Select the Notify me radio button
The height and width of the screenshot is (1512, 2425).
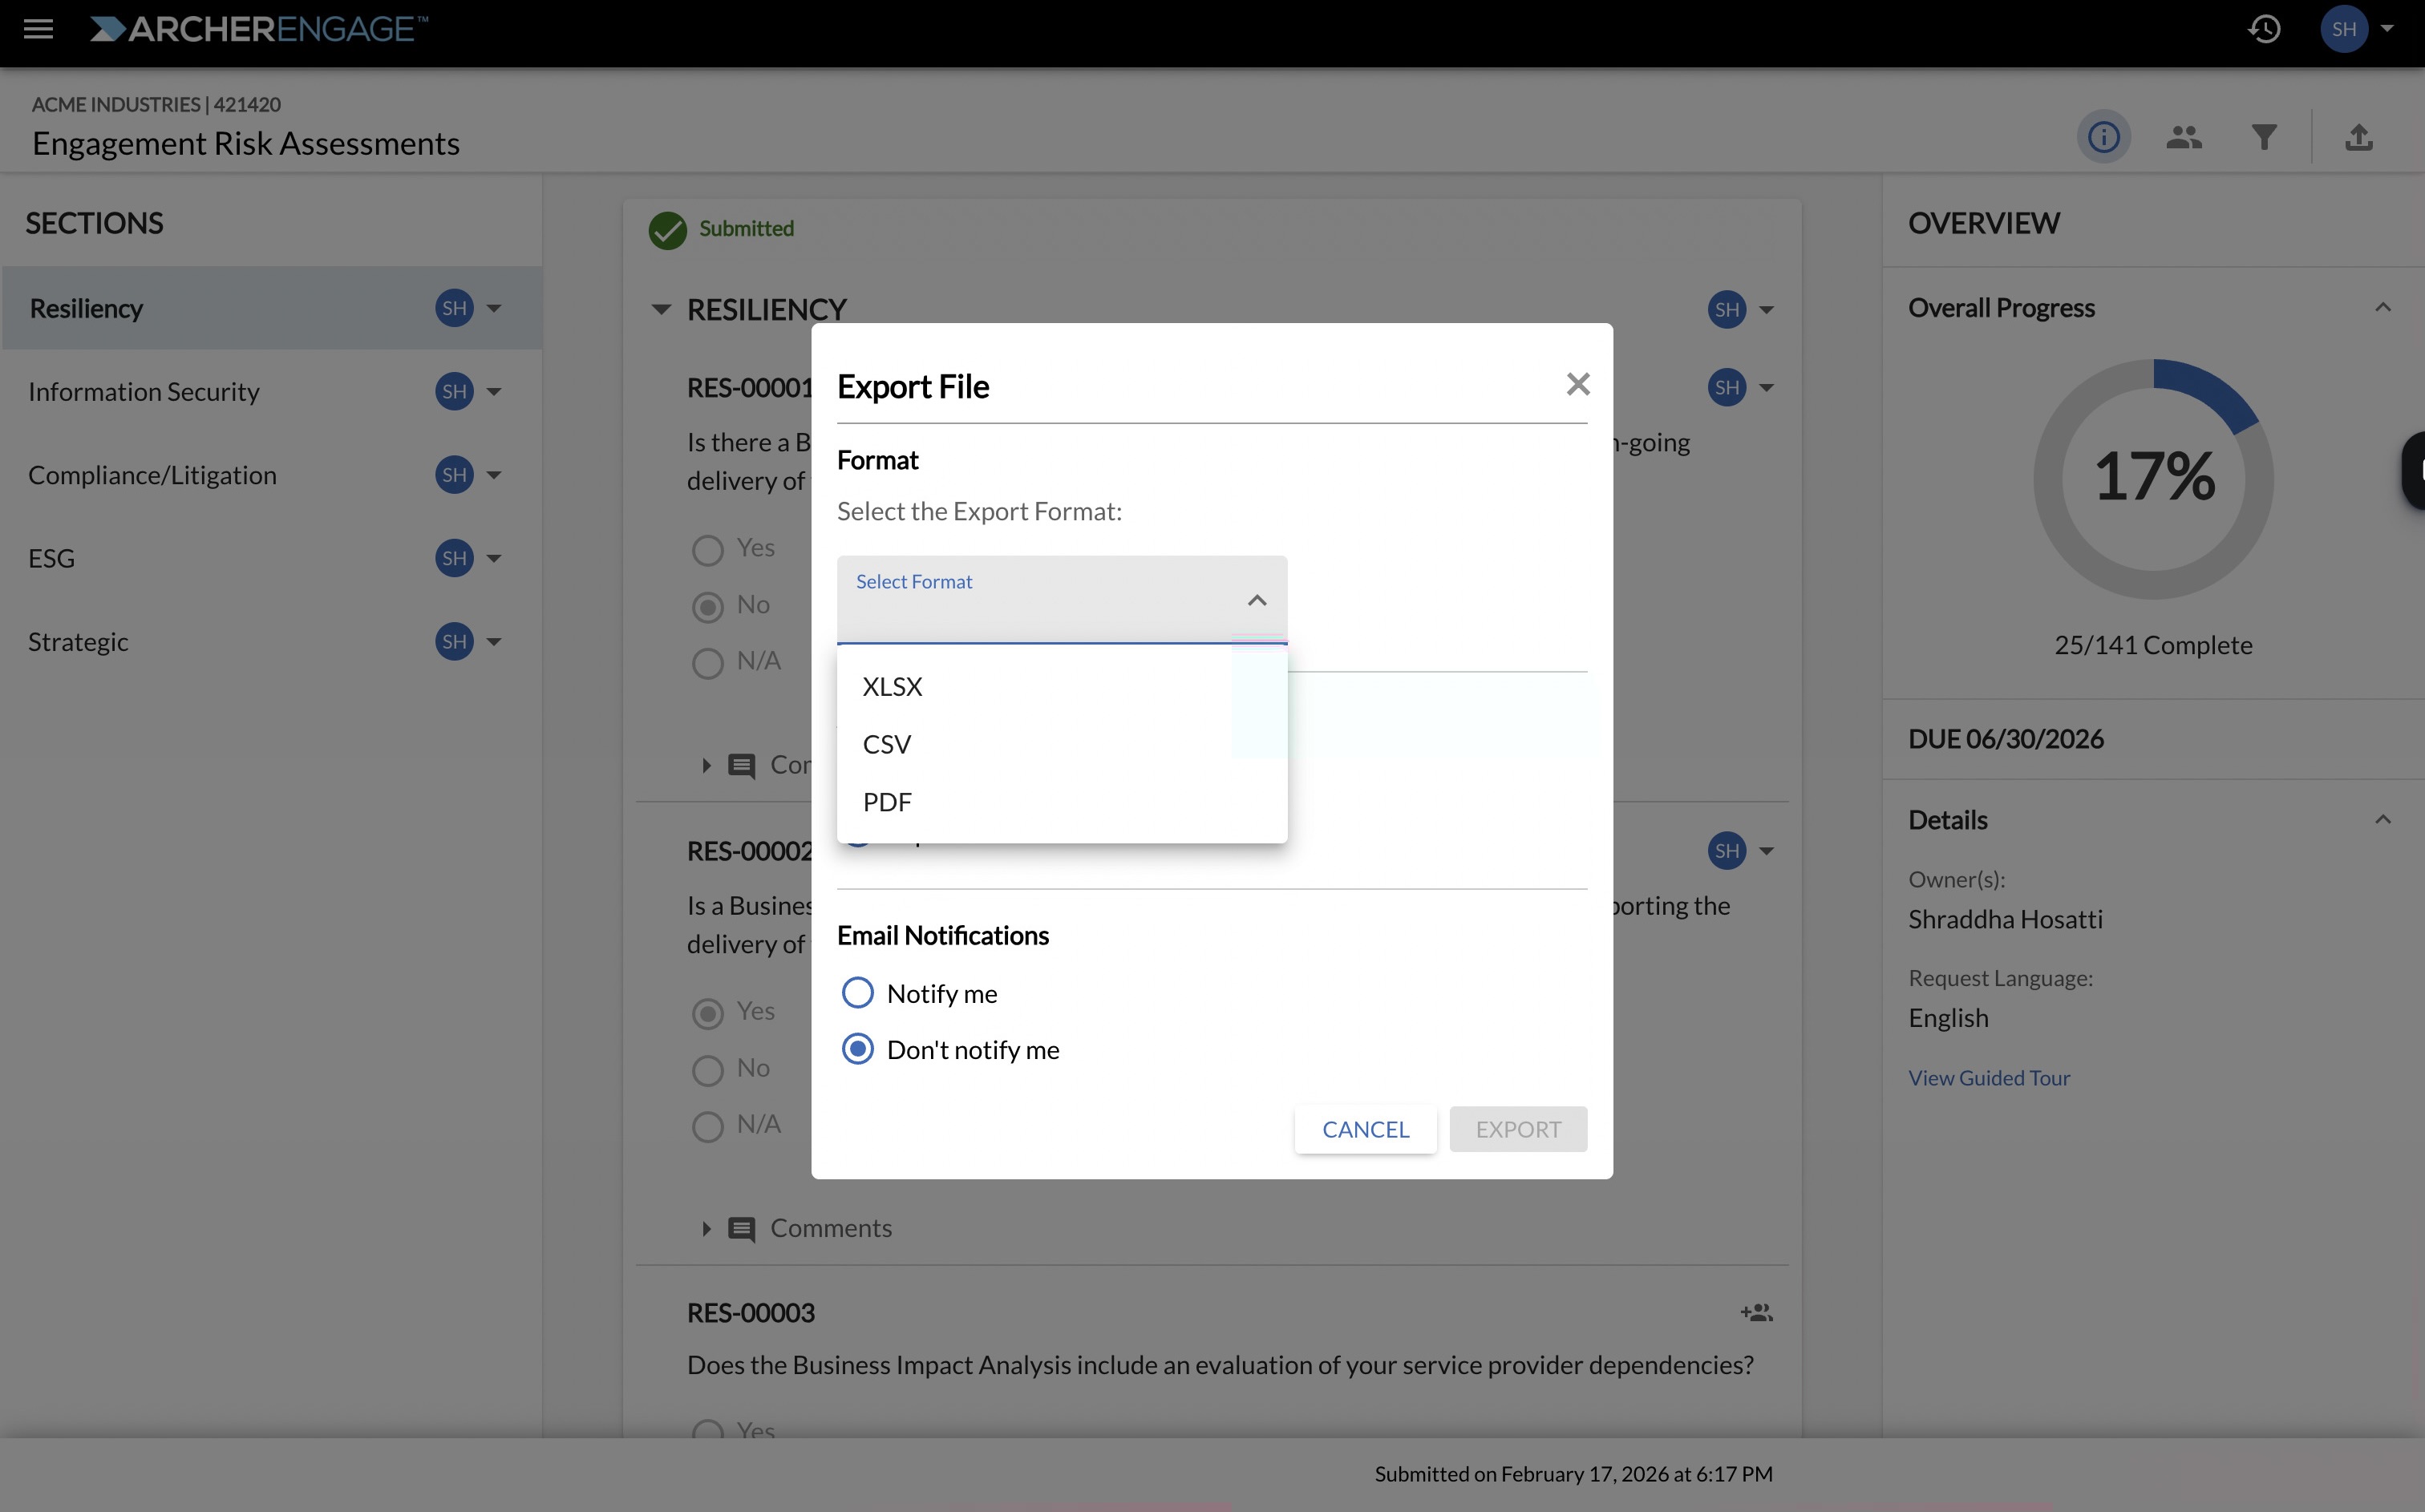857,993
